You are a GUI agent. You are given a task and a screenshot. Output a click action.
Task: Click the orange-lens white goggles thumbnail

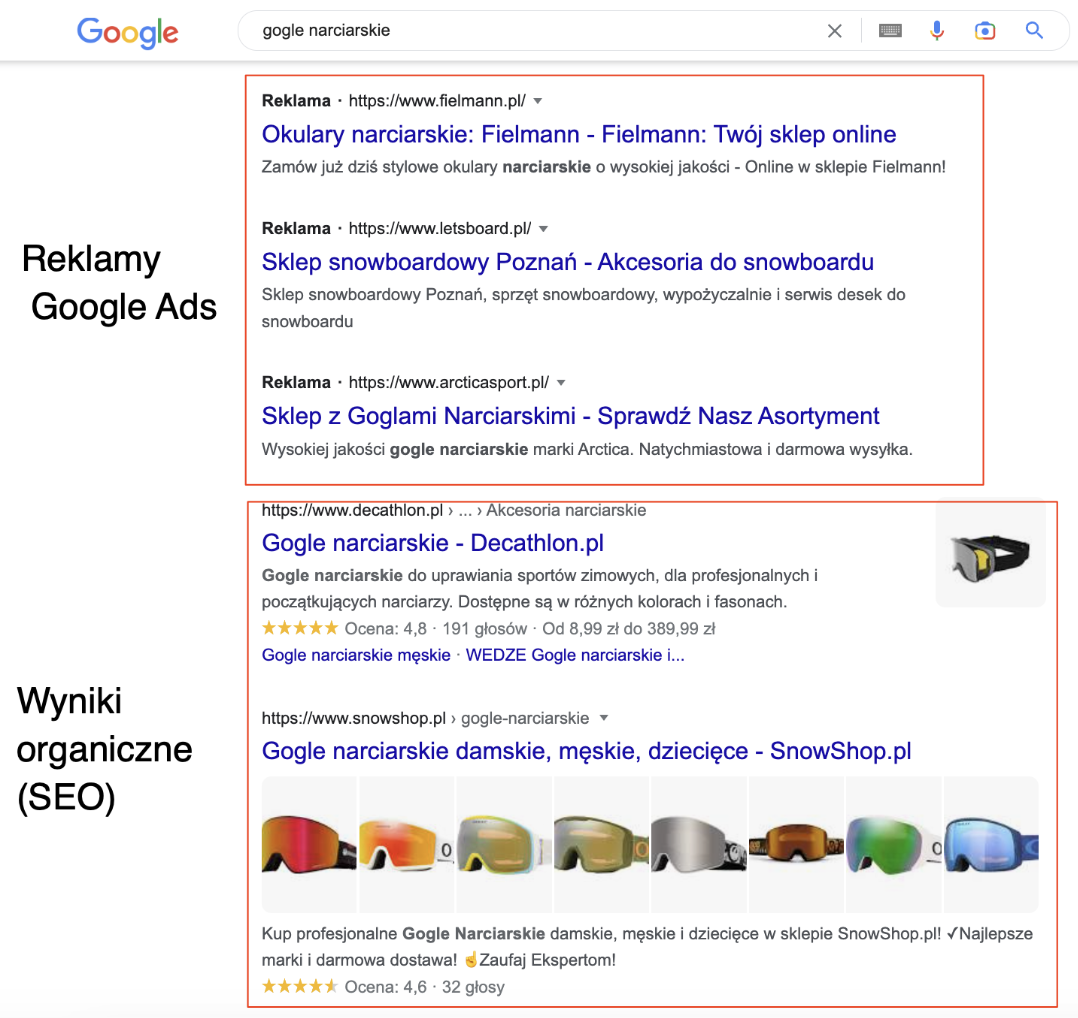406,844
